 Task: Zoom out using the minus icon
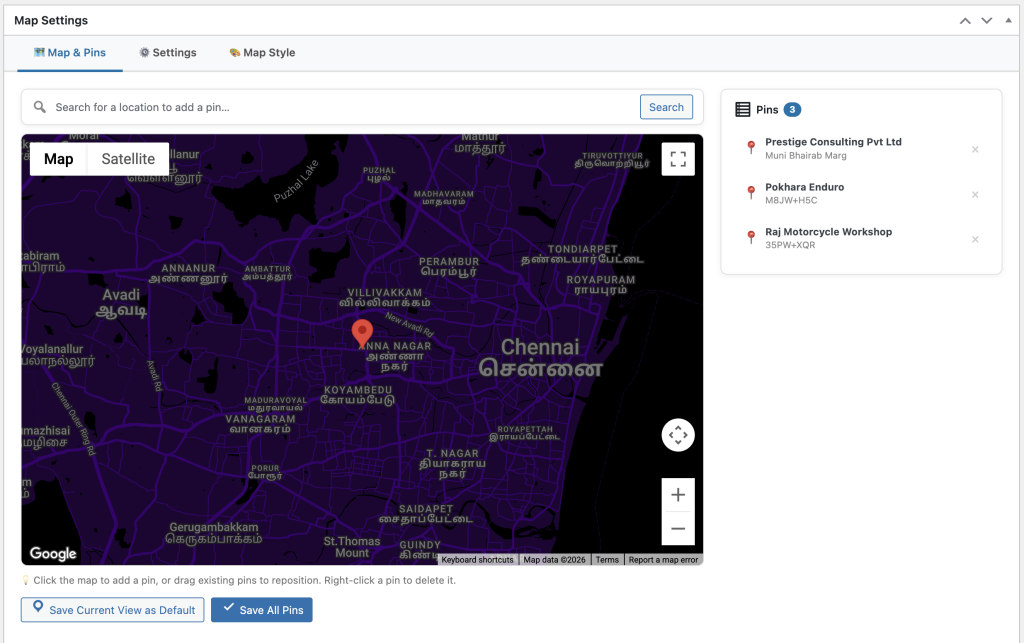click(678, 527)
